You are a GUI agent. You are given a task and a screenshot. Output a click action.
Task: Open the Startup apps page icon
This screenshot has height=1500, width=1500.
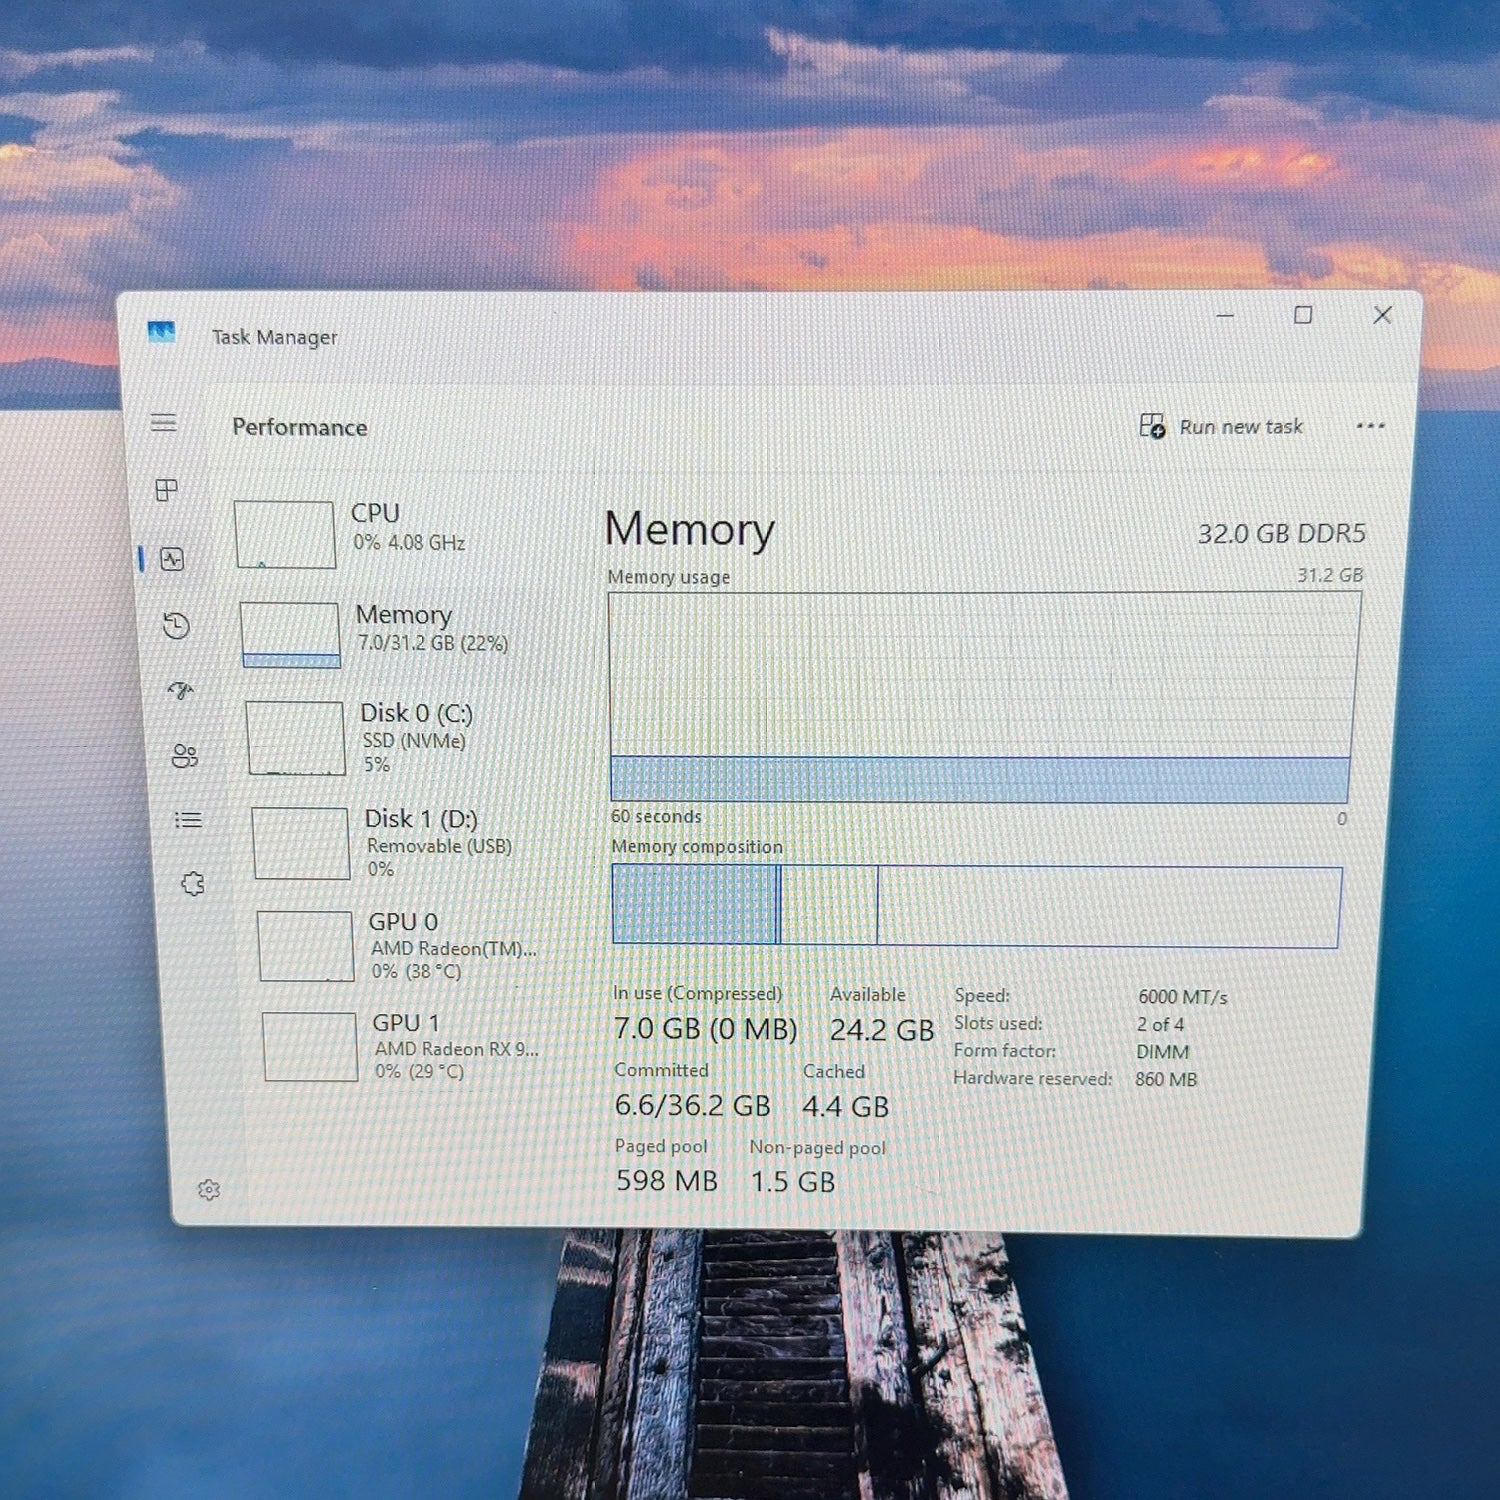click(x=181, y=690)
